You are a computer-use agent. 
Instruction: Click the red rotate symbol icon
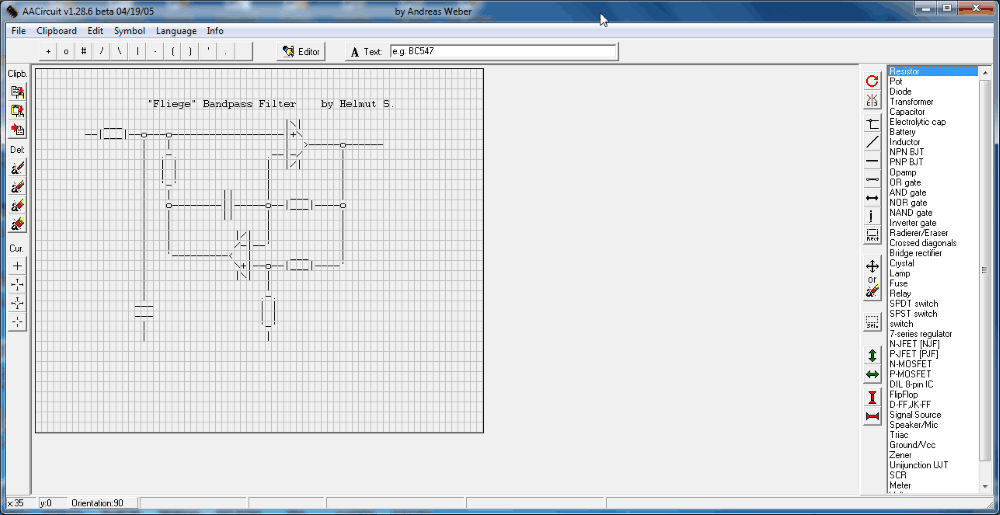(x=872, y=81)
